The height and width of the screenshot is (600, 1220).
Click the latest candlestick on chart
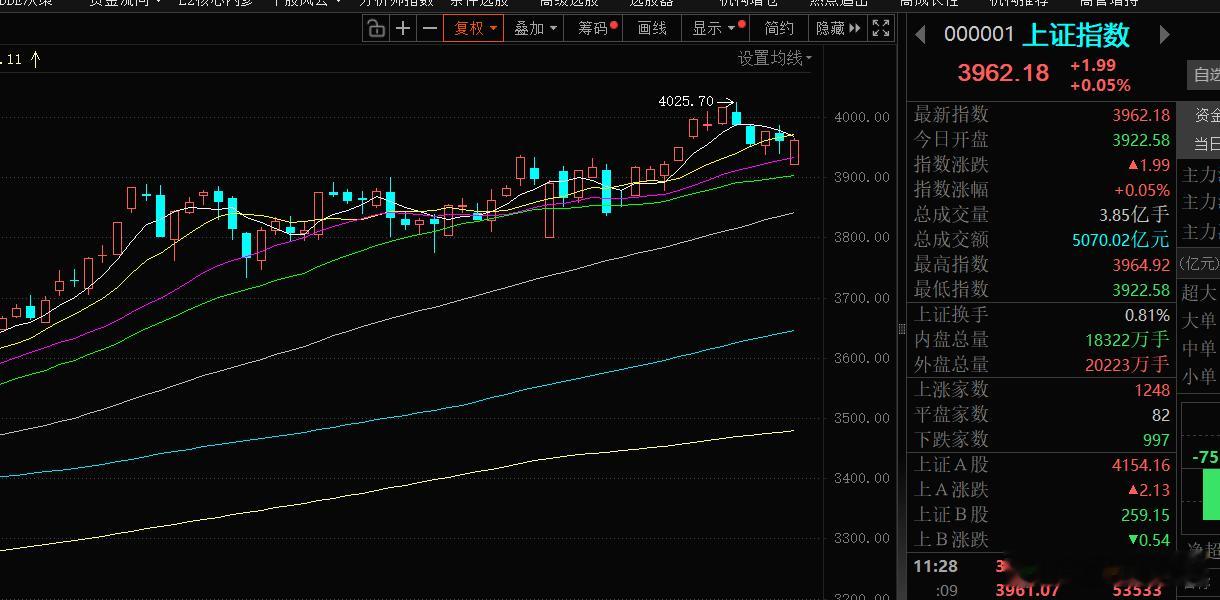pos(795,152)
